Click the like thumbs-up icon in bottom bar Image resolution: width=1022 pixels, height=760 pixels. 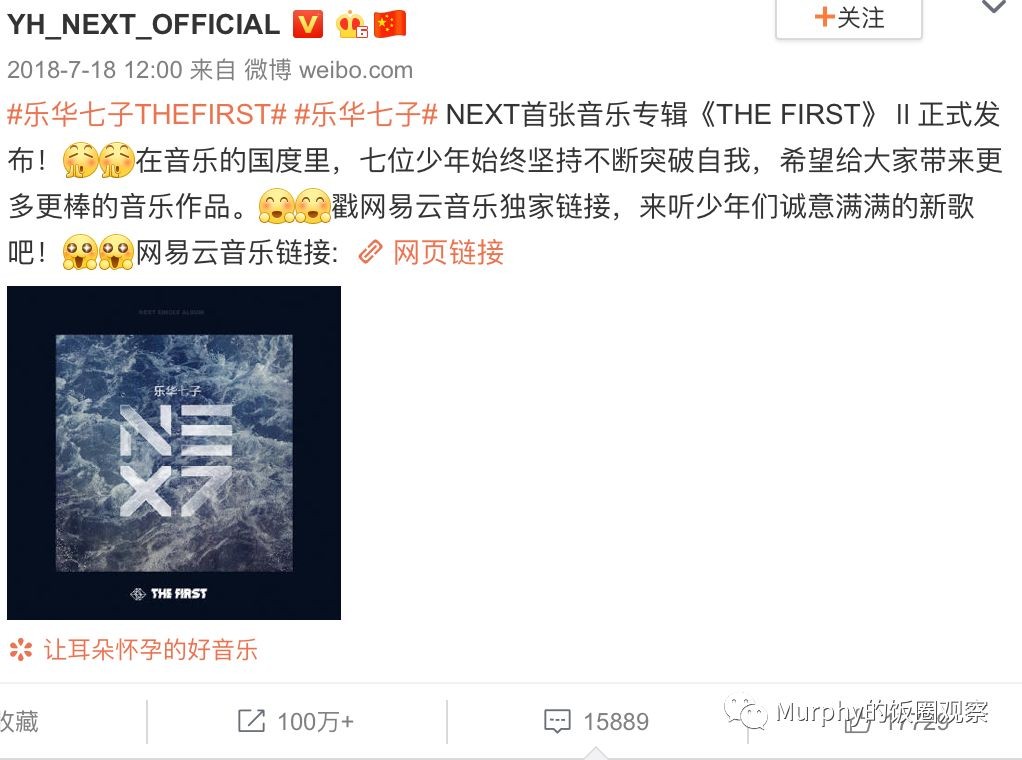point(858,722)
